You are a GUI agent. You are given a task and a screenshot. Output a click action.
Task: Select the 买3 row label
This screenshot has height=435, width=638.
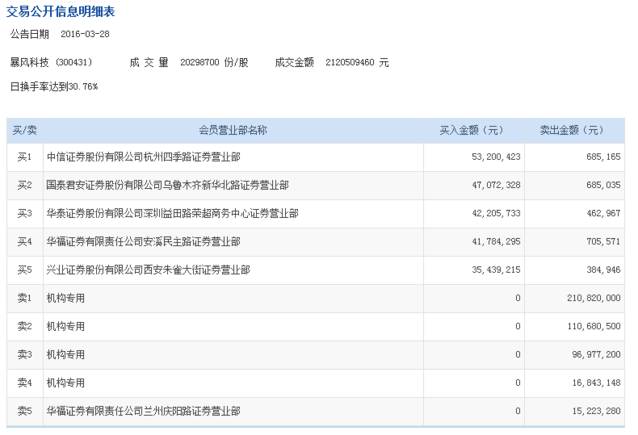(24, 213)
